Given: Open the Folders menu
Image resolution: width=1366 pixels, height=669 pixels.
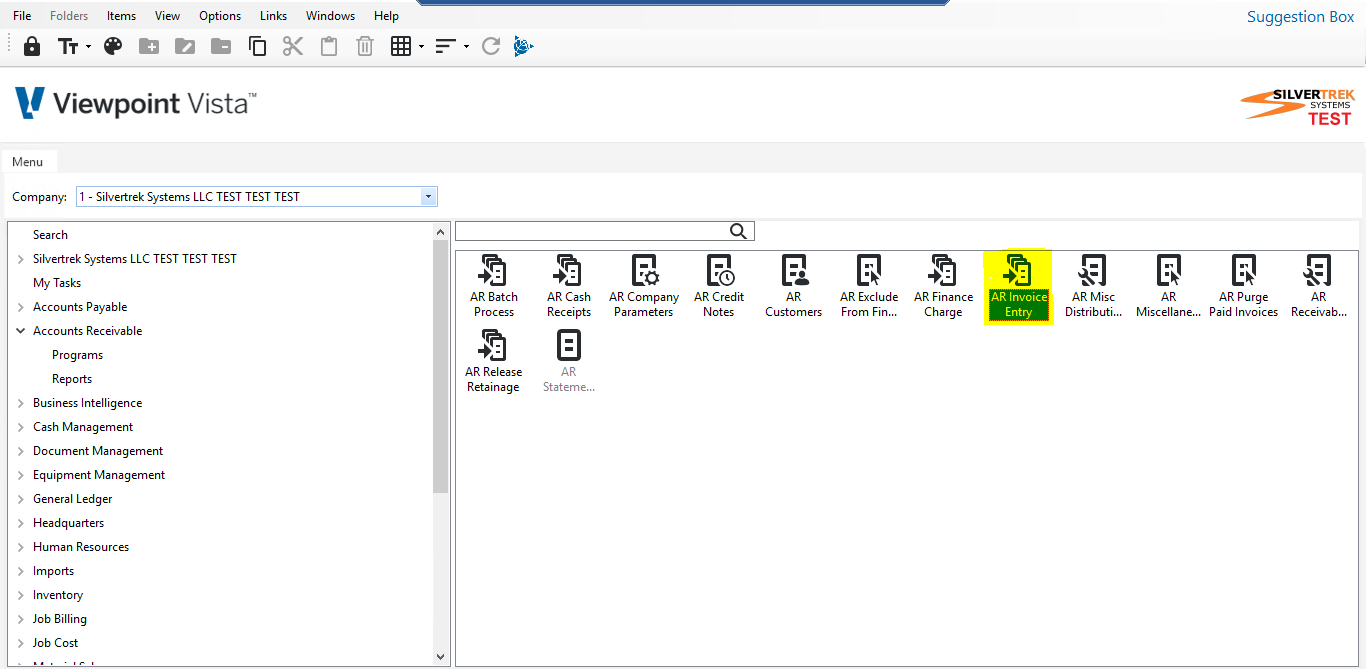Looking at the screenshot, I should [69, 15].
